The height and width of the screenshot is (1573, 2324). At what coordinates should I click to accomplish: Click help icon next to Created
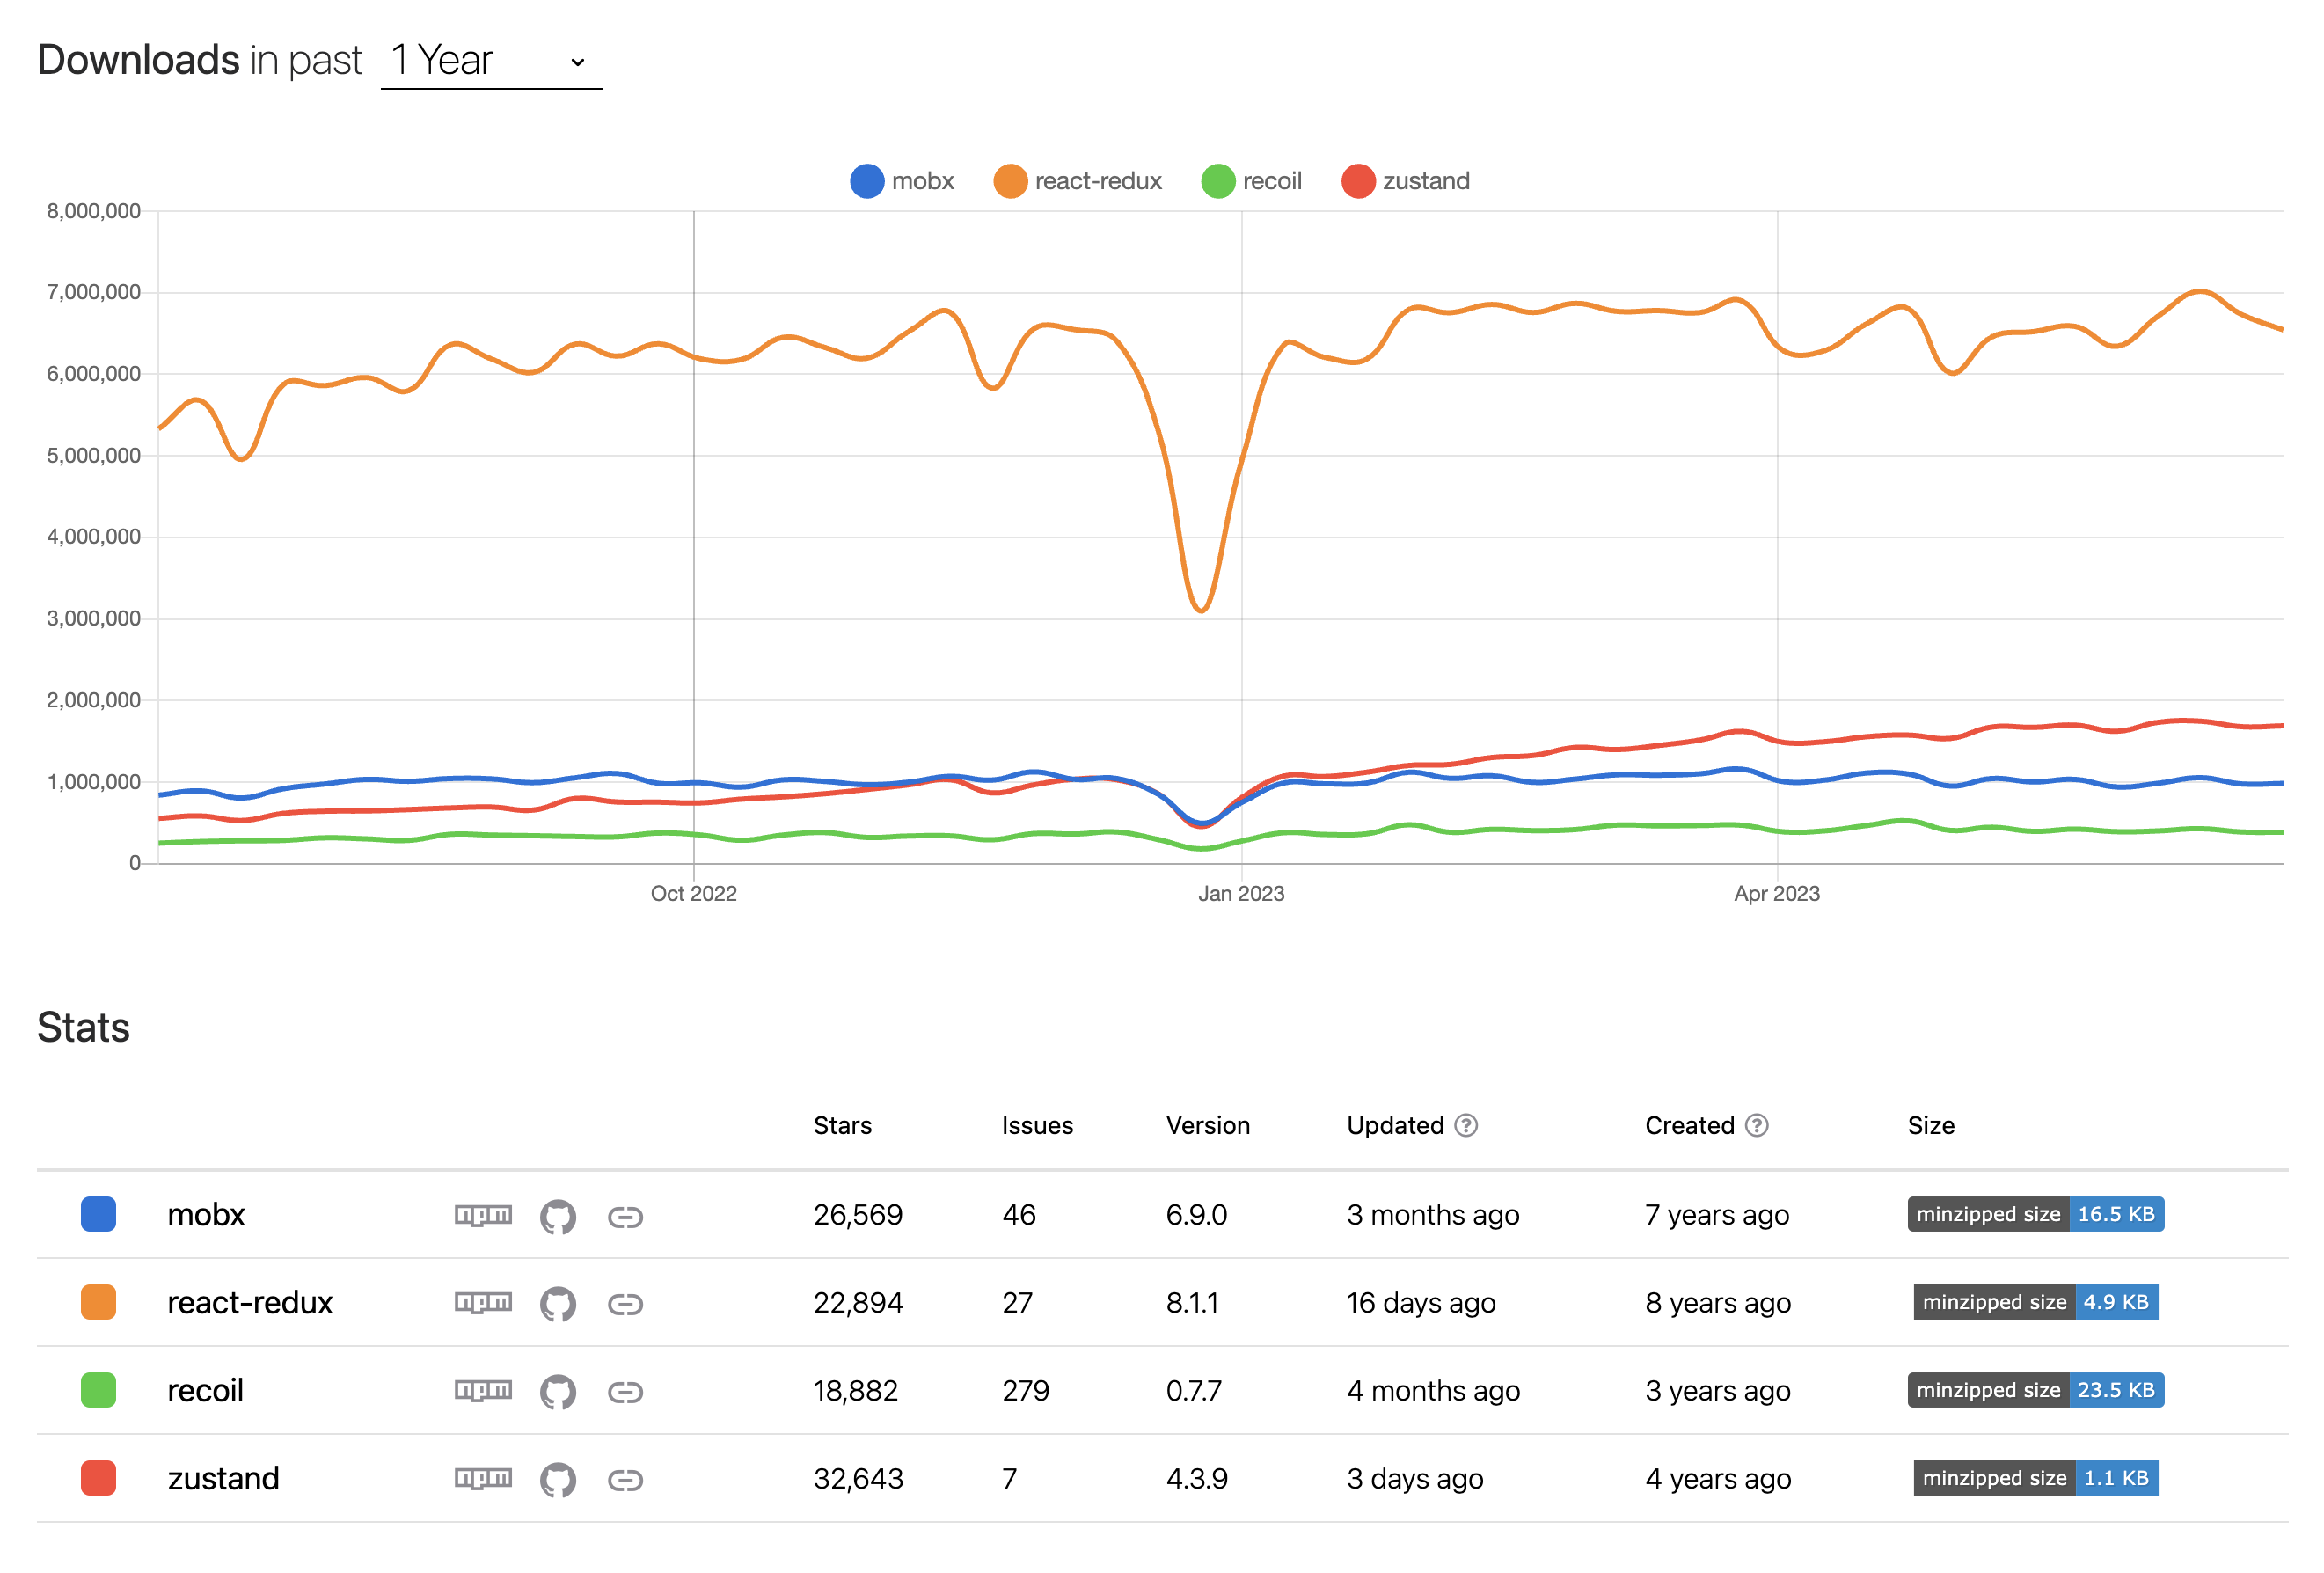1756,1126
